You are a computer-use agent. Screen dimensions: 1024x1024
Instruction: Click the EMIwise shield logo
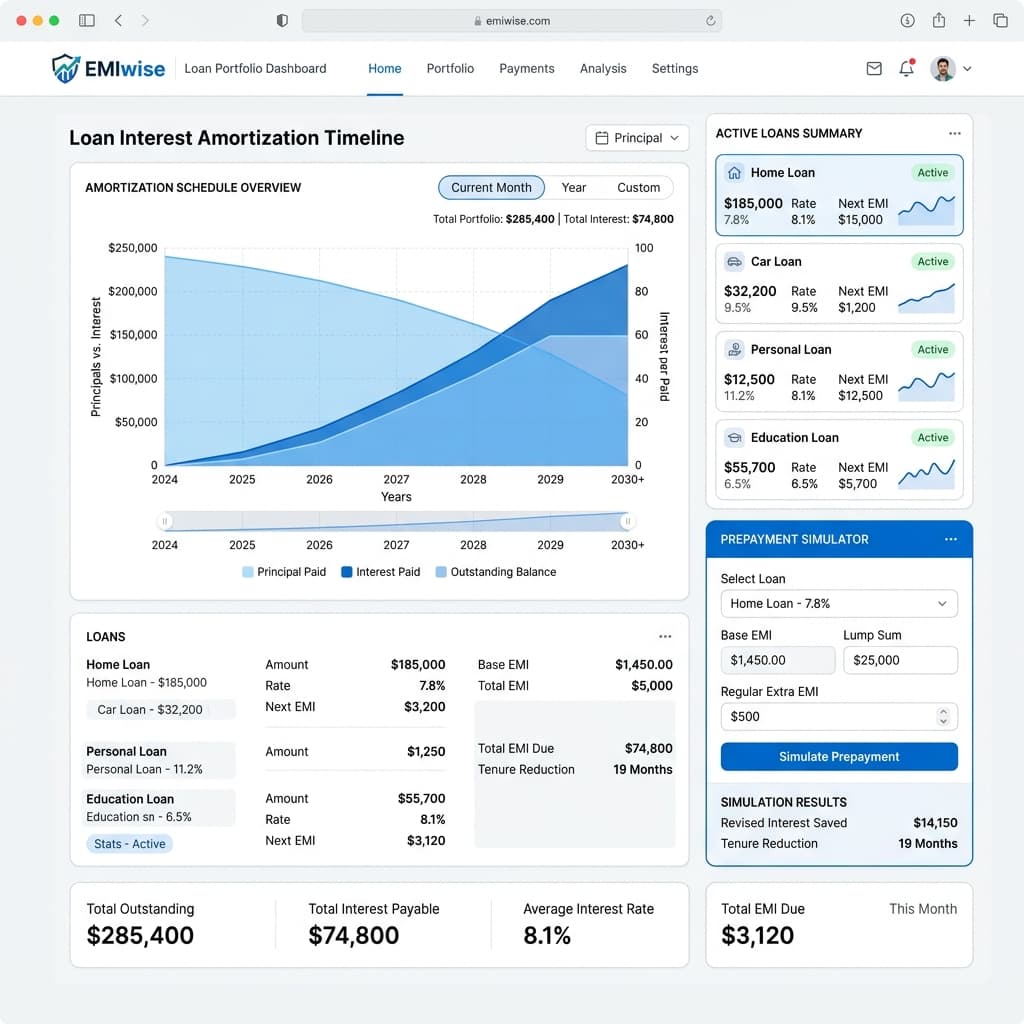pos(66,69)
